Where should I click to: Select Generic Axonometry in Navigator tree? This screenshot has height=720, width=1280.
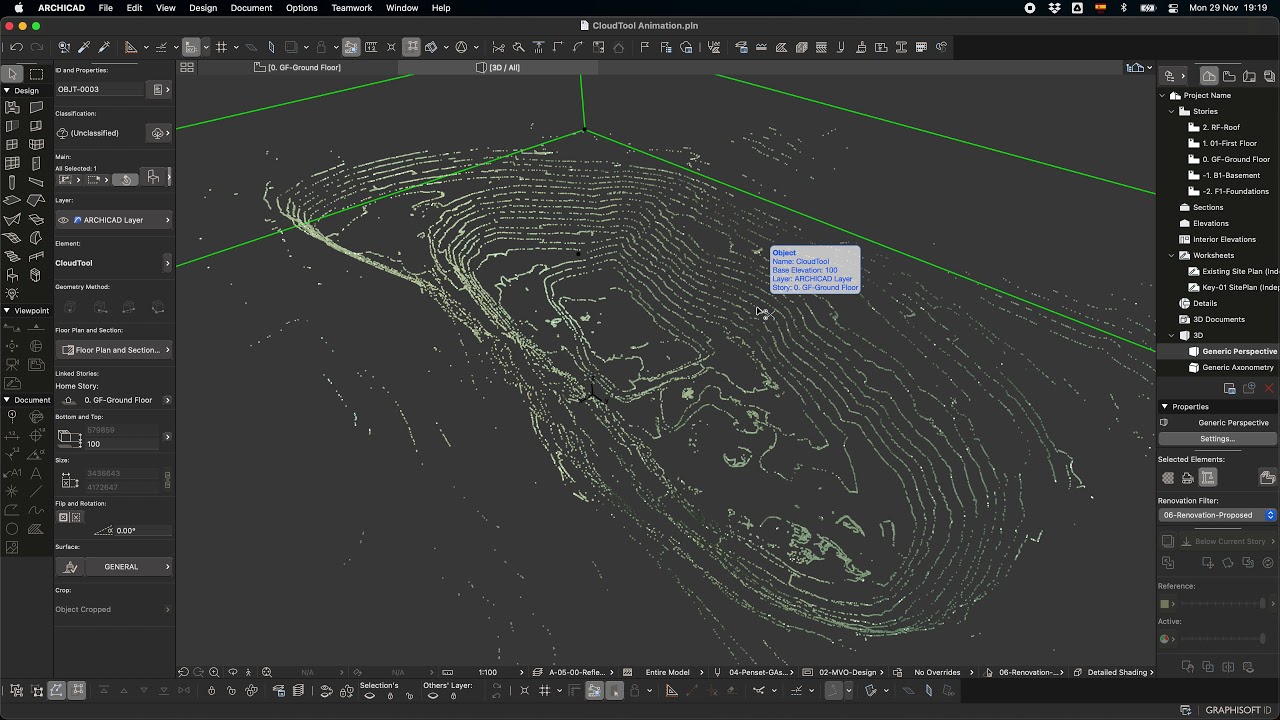coord(1238,368)
